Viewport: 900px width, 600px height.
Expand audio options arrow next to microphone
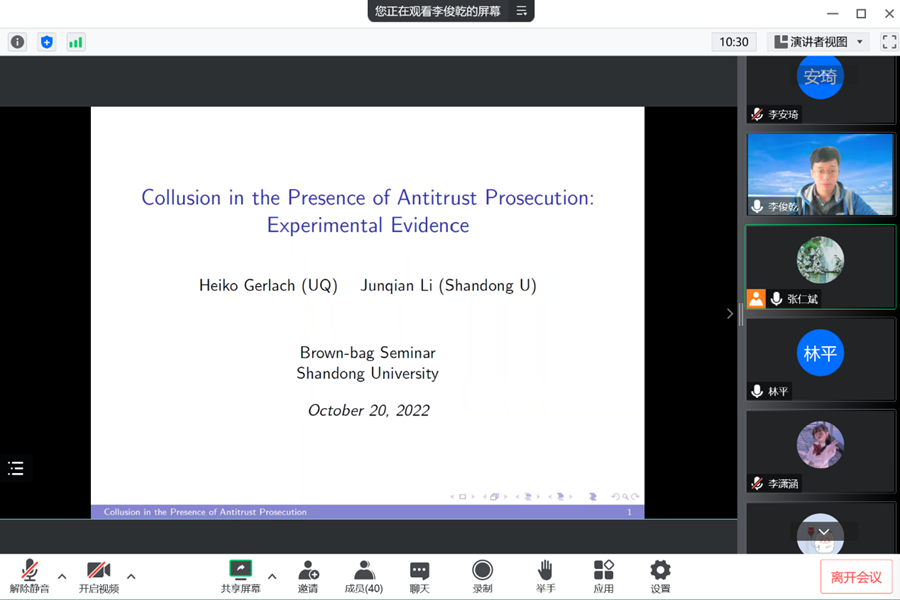62,576
